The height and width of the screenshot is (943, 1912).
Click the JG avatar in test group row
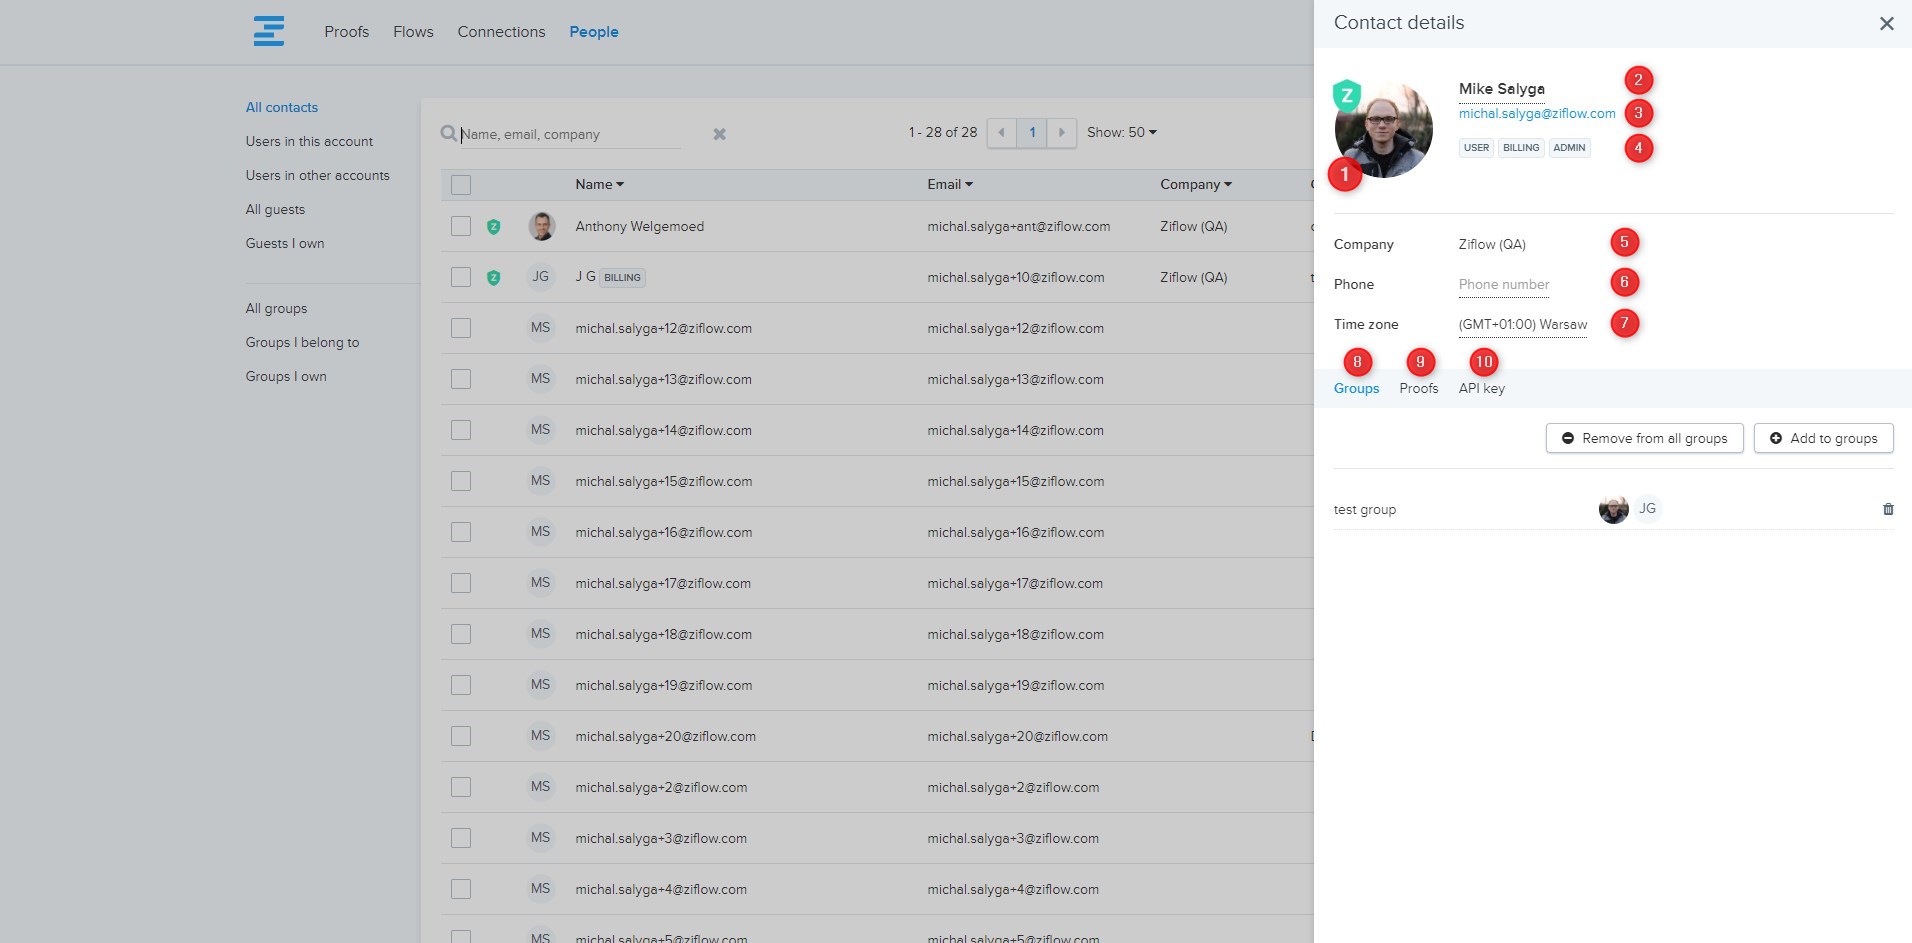click(x=1647, y=509)
